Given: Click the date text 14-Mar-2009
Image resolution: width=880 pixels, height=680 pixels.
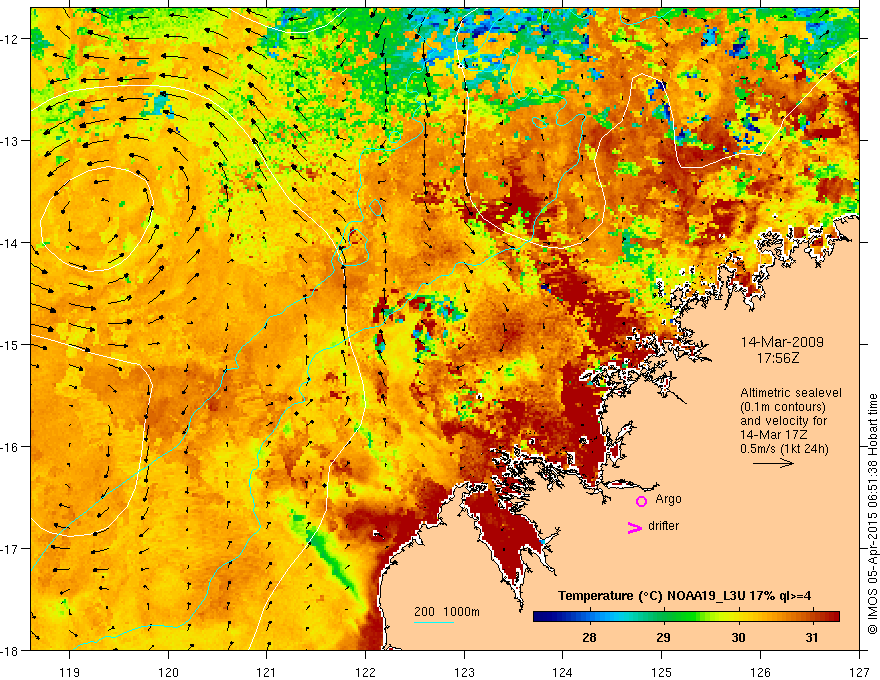Looking at the screenshot, I should click(782, 342).
